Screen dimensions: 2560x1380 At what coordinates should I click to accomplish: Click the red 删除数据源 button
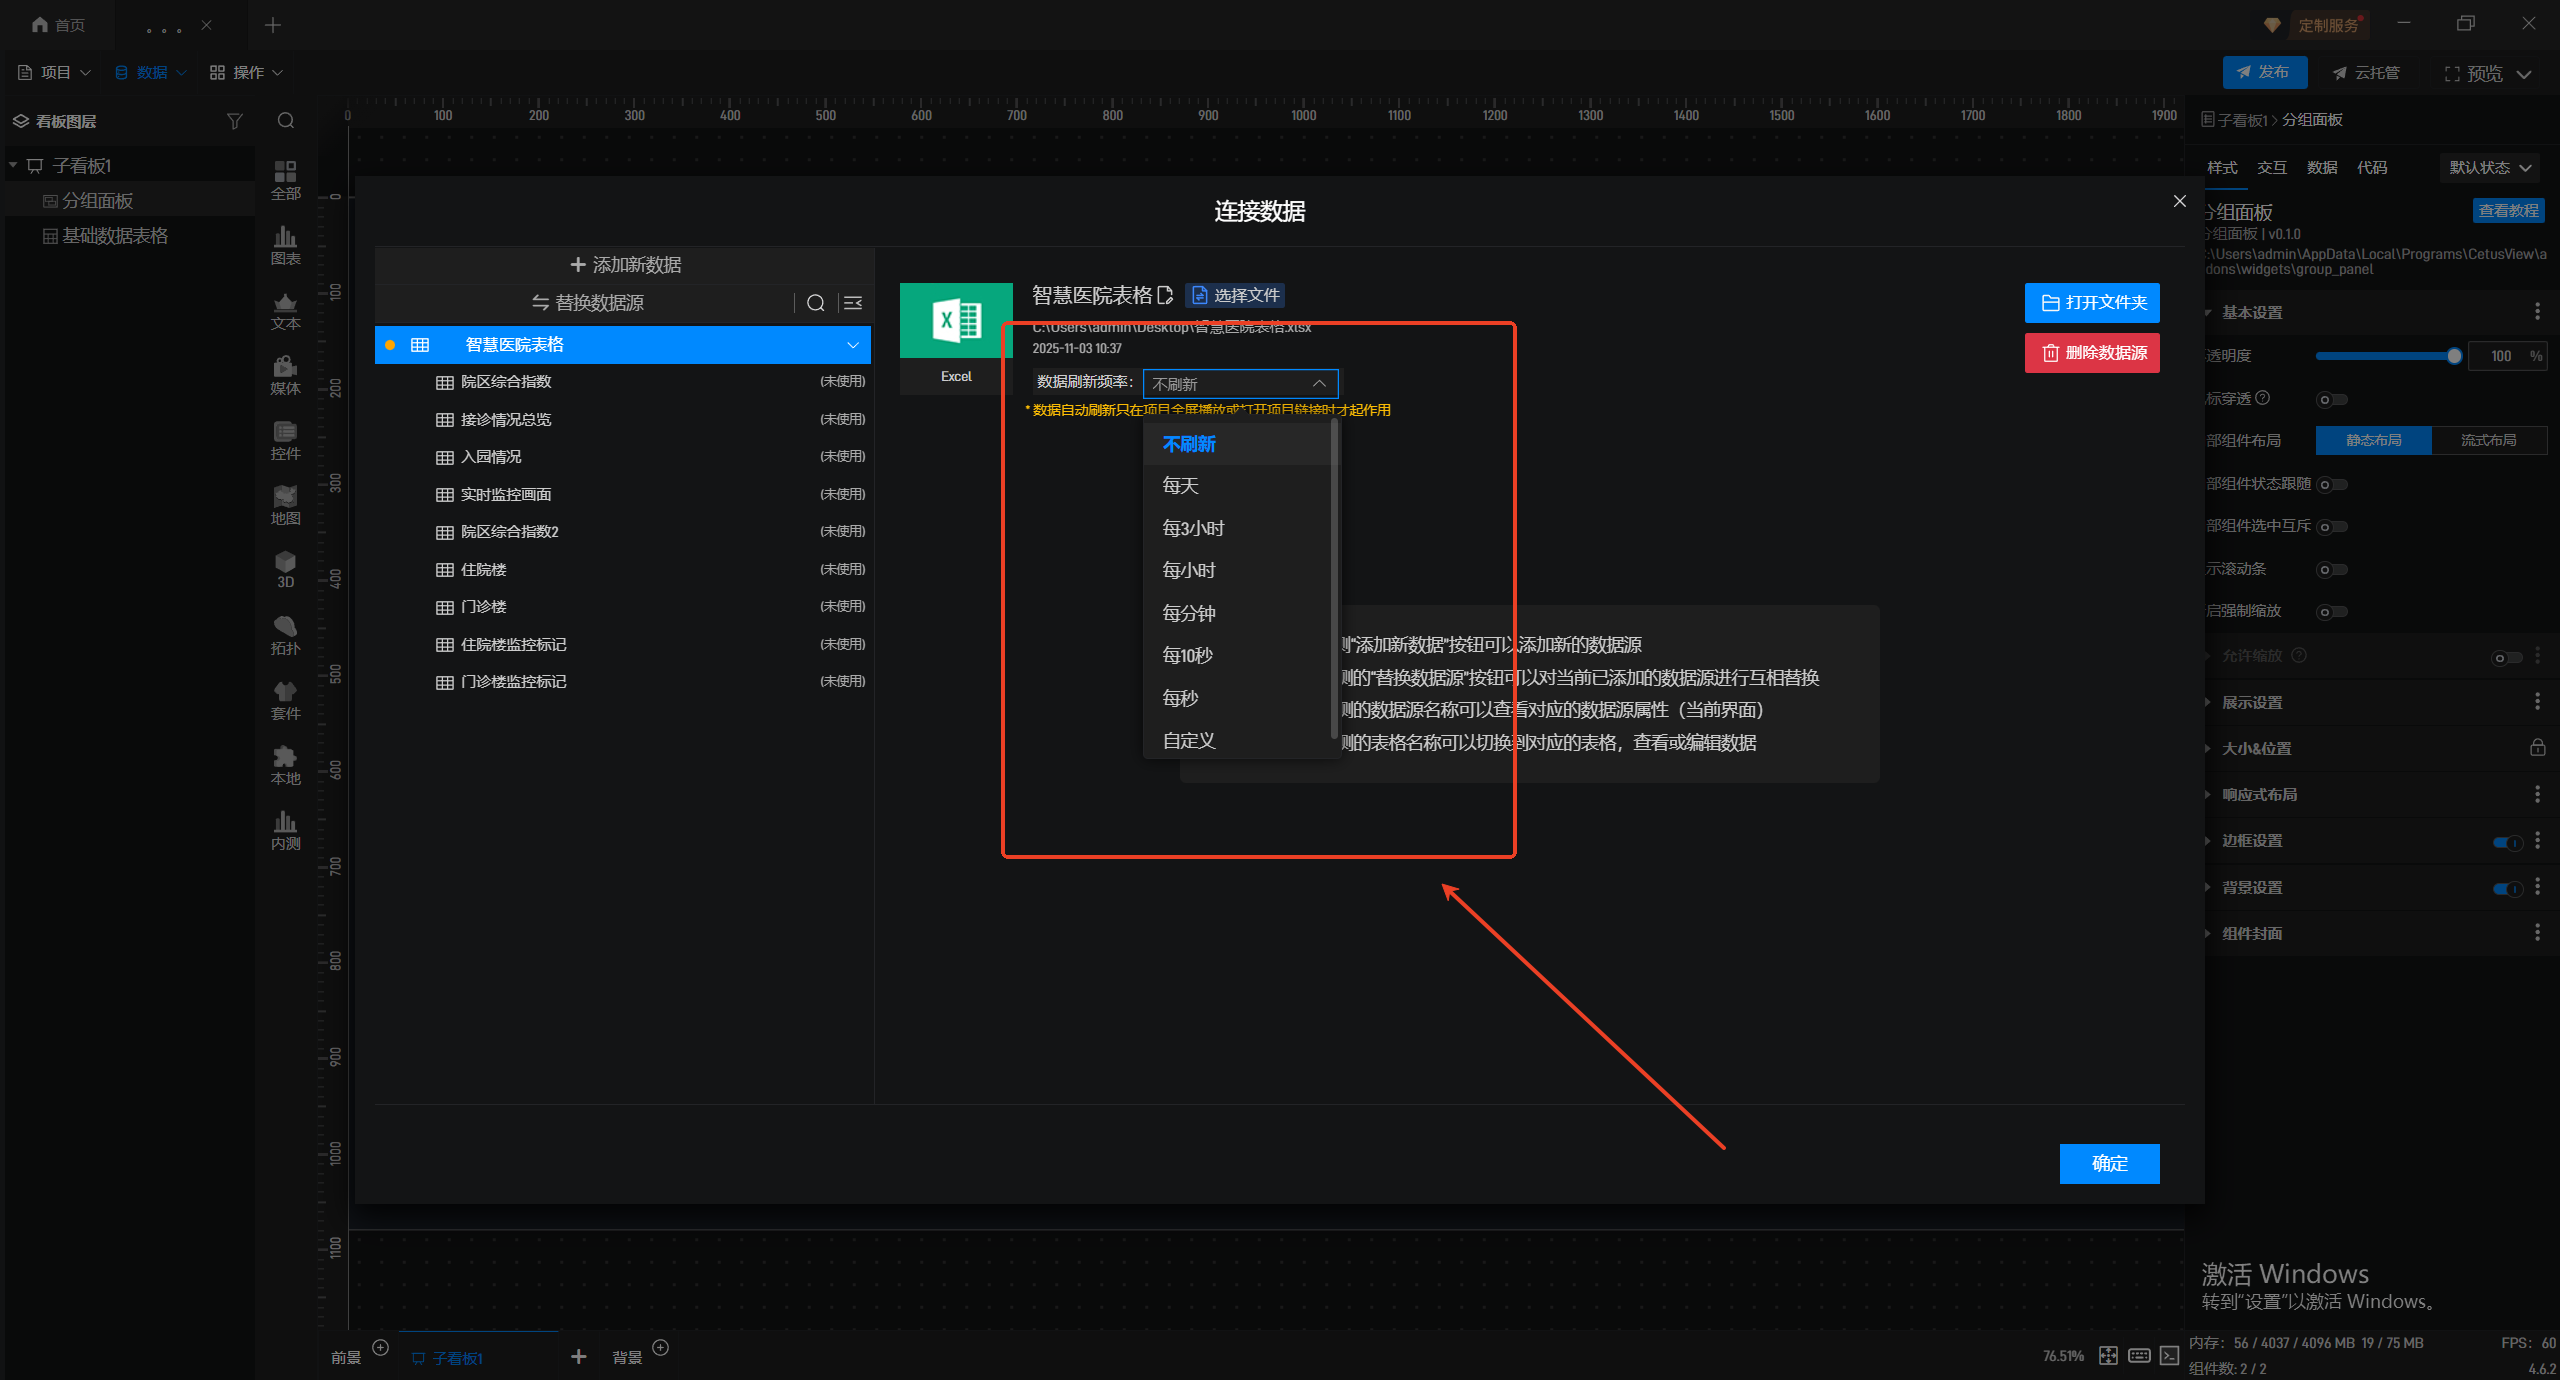click(2092, 353)
